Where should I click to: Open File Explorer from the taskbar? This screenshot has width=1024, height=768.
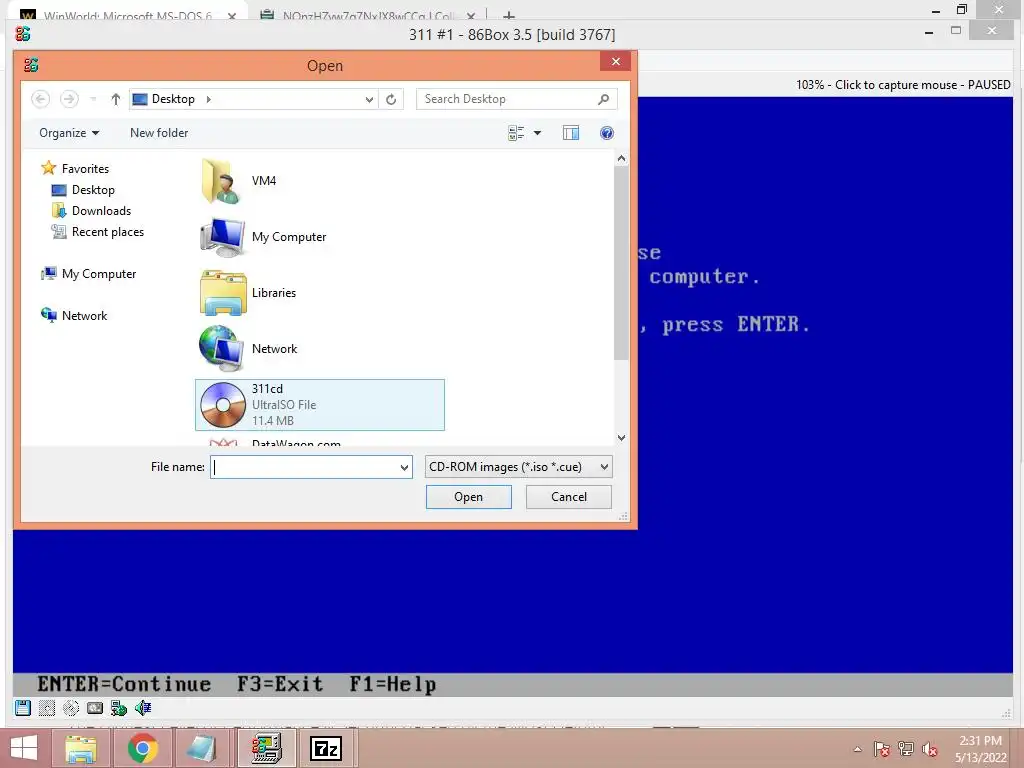pos(81,748)
